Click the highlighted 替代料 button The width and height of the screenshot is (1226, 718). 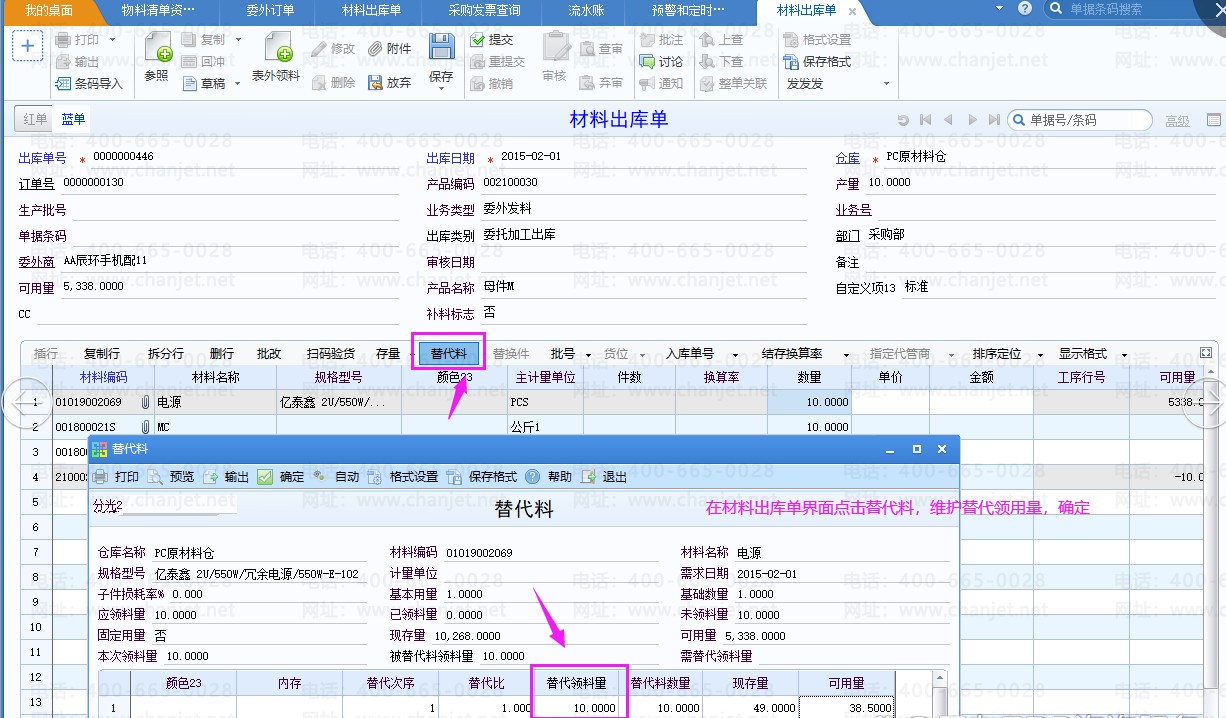click(x=449, y=354)
